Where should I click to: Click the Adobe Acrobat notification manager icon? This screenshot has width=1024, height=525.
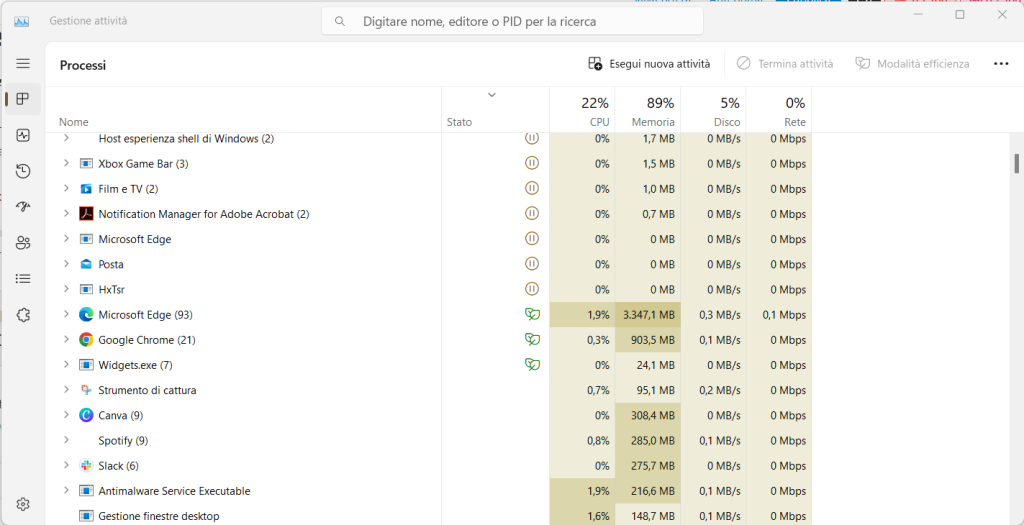86,214
